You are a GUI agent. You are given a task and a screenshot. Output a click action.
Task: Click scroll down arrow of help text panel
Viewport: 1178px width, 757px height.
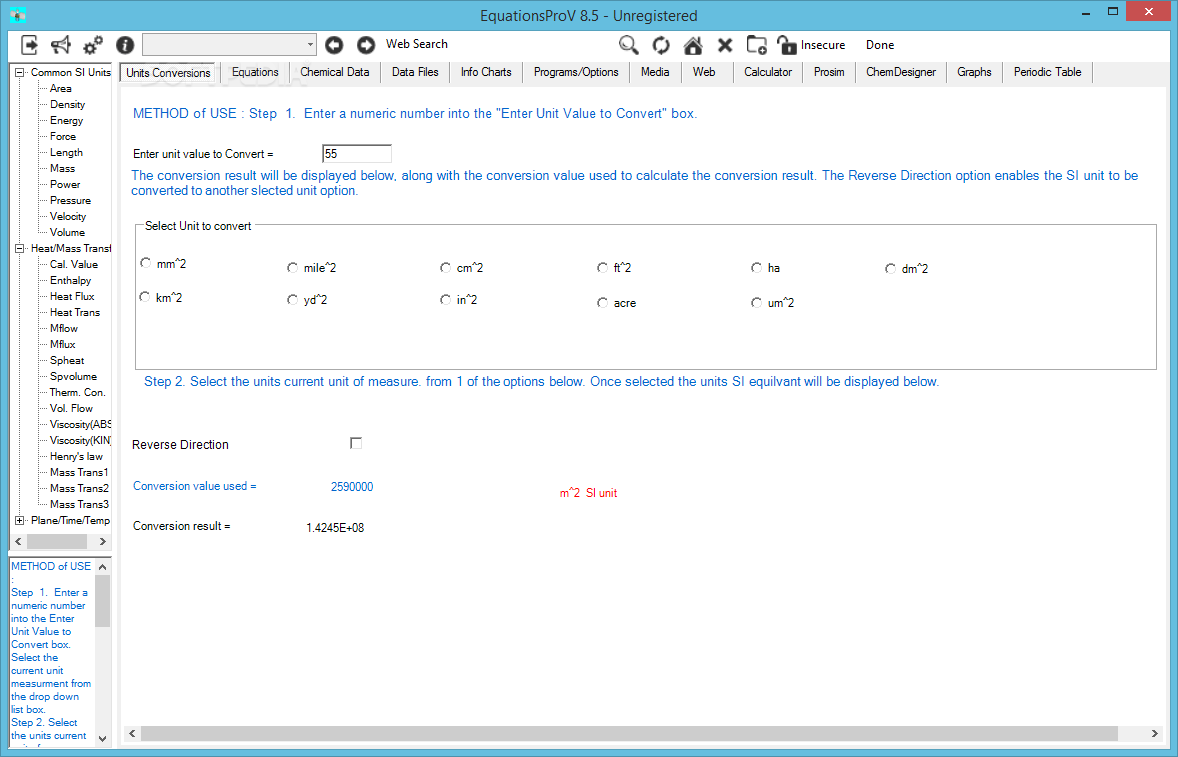pyautogui.click(x=103, y=738)
